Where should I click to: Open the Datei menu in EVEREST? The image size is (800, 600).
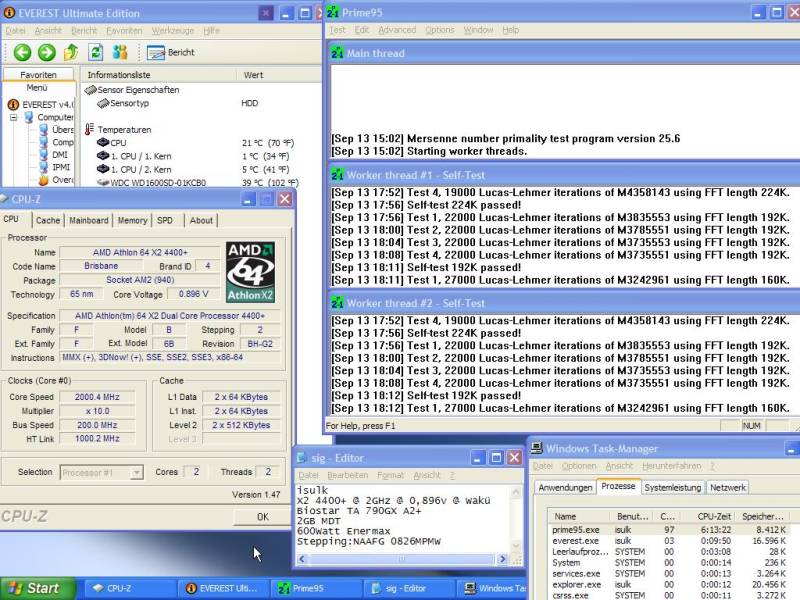(15, 31)
